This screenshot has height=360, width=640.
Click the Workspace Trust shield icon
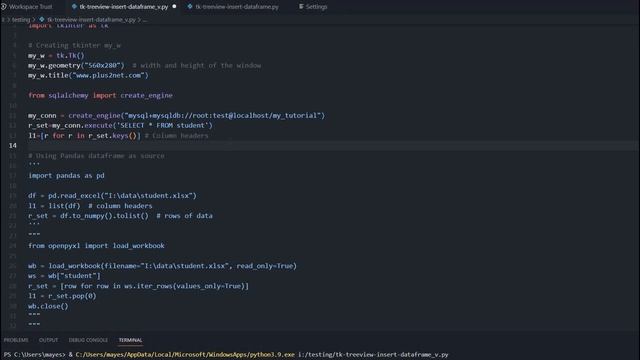pos(4,7)
